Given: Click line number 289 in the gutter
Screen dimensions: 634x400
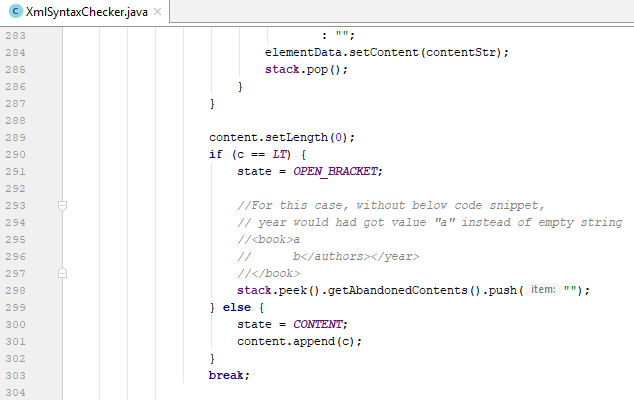Looking at the screenshot, I should point(15,138).
